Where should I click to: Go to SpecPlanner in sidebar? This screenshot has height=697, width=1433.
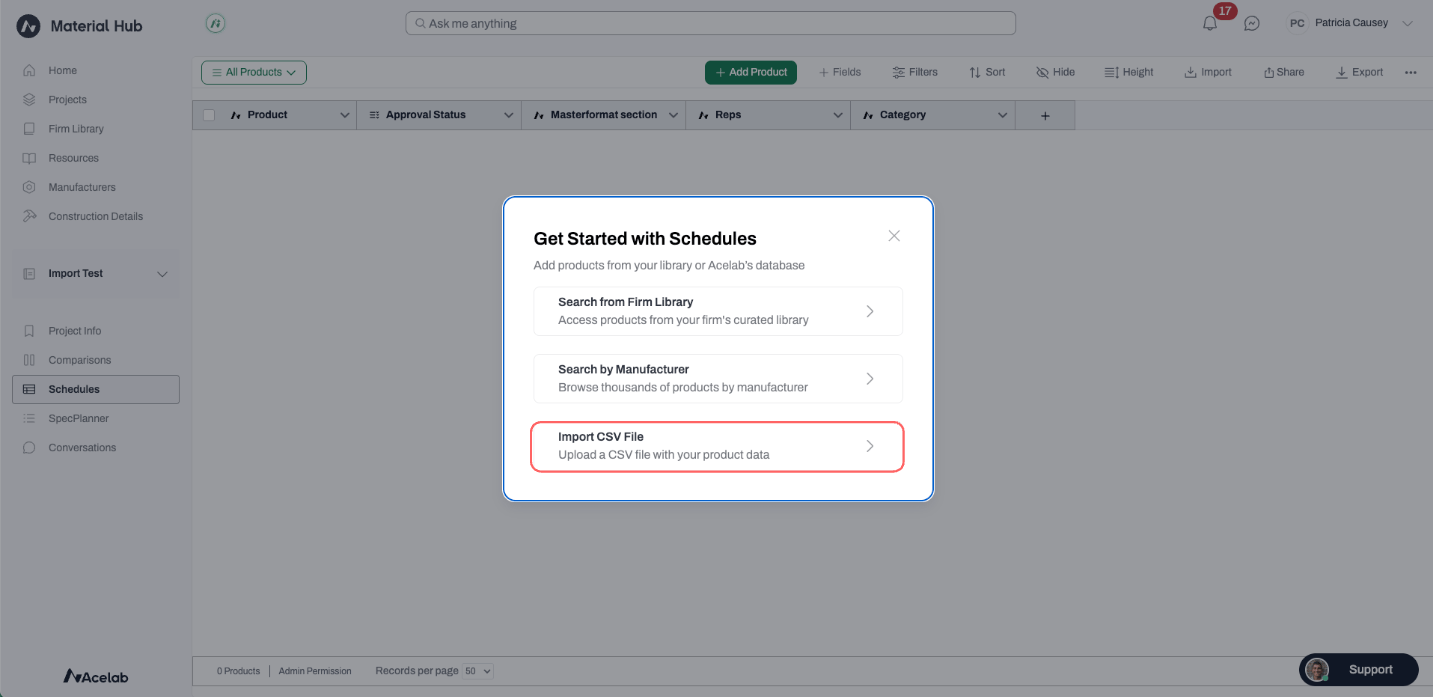click(x=78, y=418)
